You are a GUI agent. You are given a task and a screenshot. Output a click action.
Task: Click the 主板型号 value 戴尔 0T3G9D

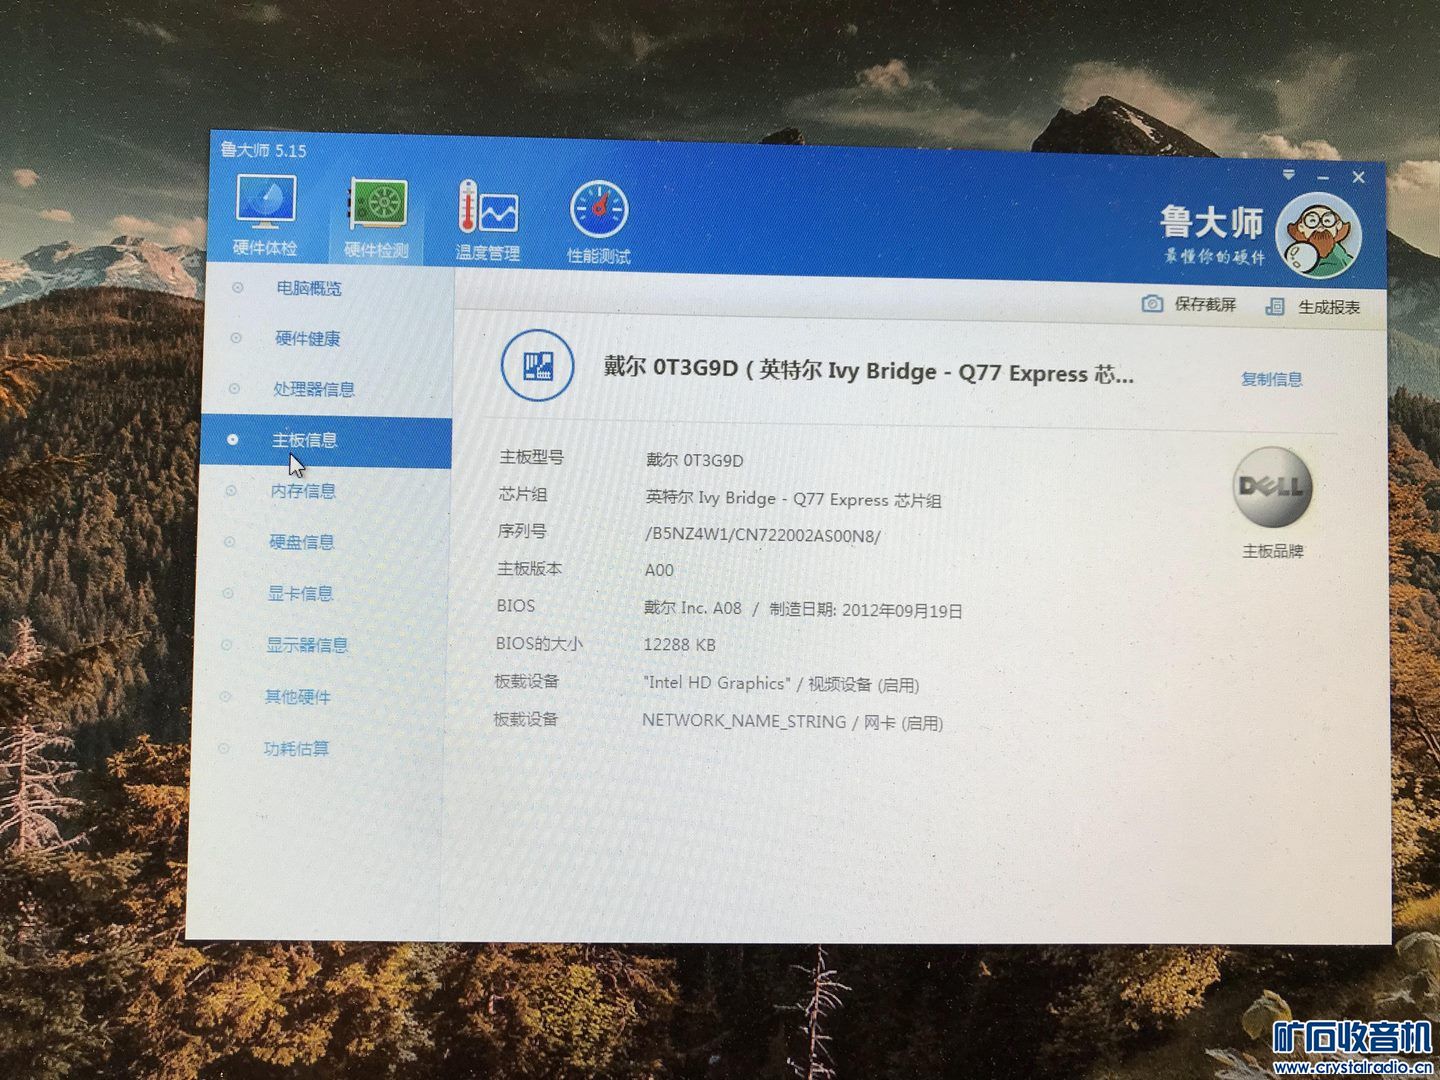click(x=695, y=460)
